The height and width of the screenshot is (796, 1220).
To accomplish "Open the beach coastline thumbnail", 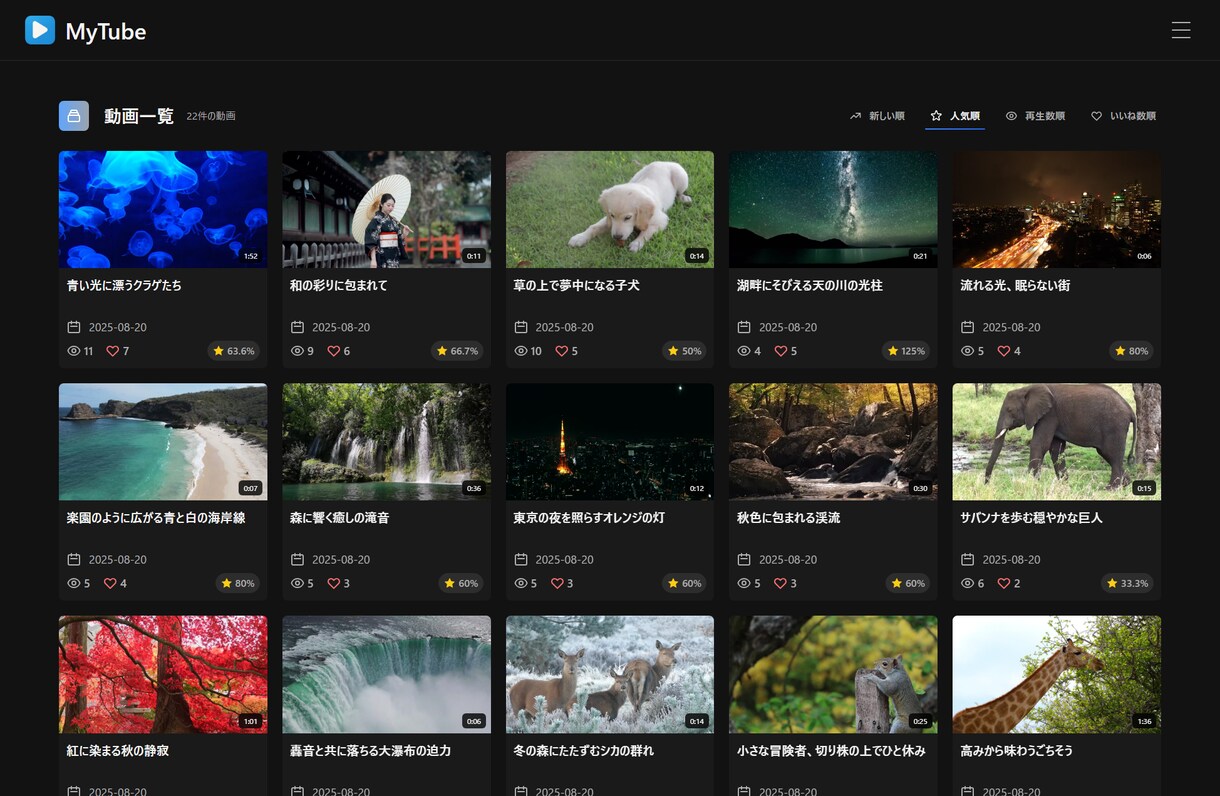I will [x=163, y=442].
